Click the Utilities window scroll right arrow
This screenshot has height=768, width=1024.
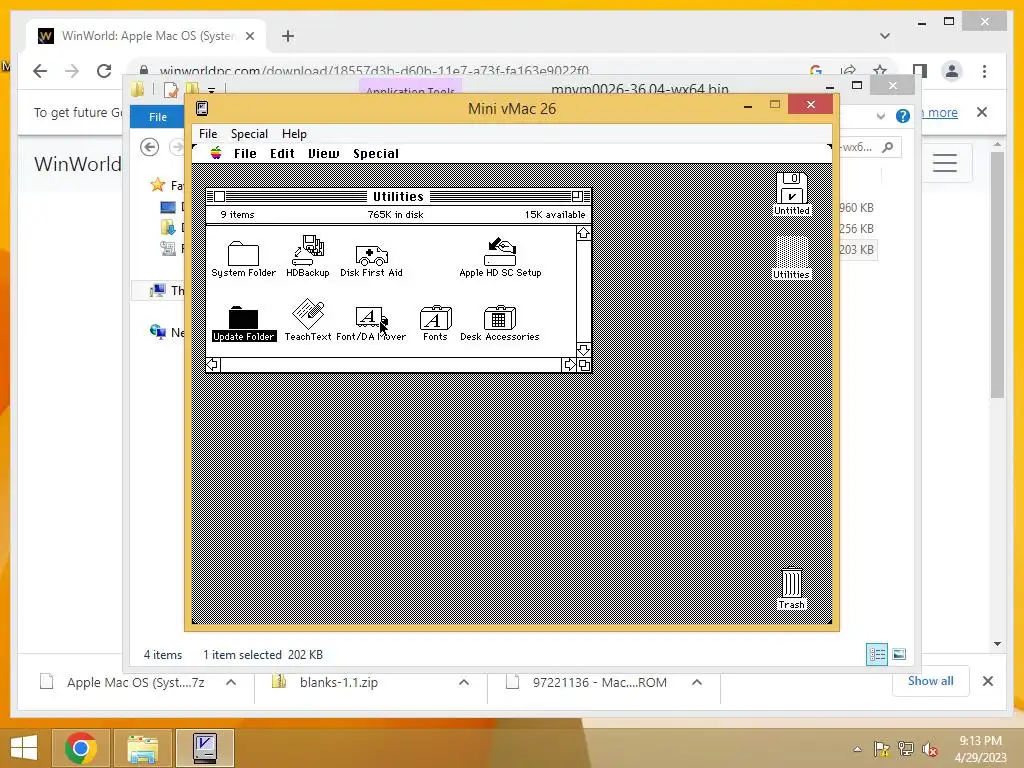click(x=569, y=364)
